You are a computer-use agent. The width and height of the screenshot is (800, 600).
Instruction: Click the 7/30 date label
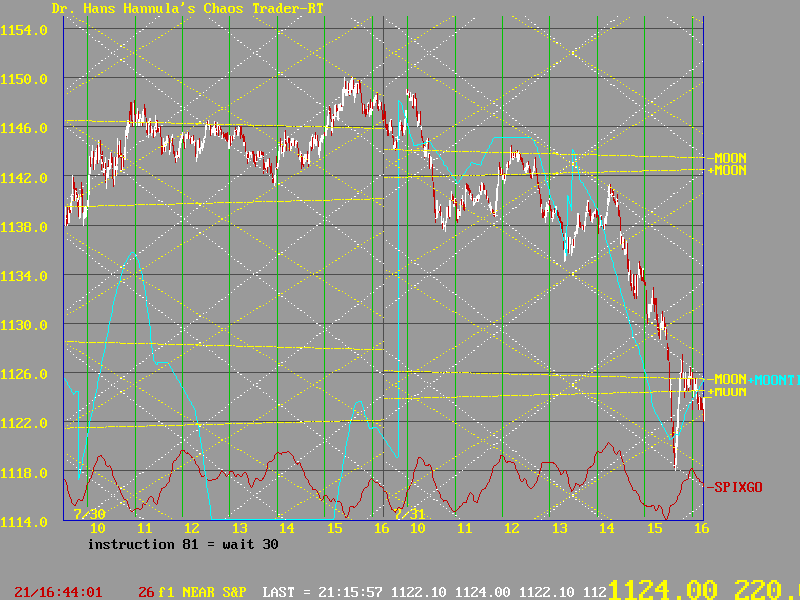point(90,514)
